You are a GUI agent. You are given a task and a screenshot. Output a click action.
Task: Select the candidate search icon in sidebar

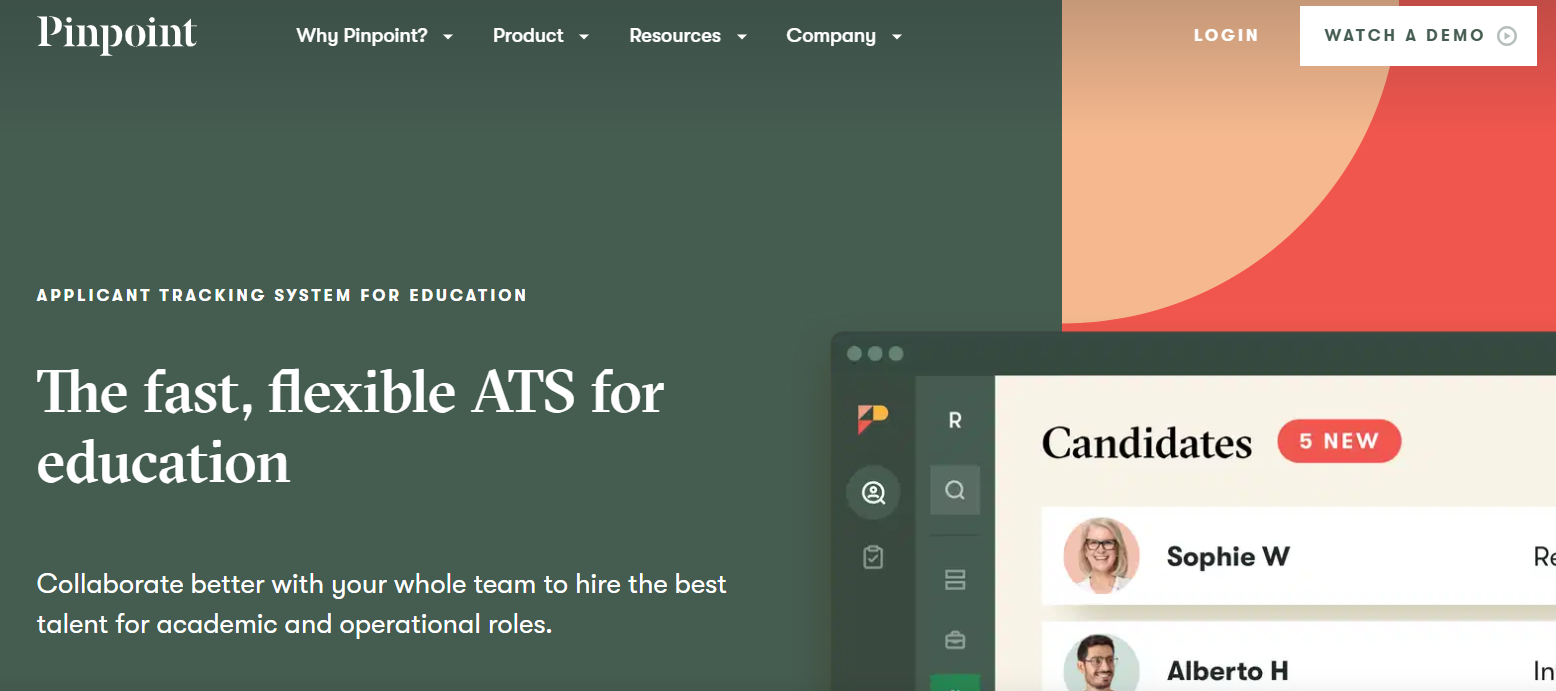pyautogui.click(x=873, y=492)
